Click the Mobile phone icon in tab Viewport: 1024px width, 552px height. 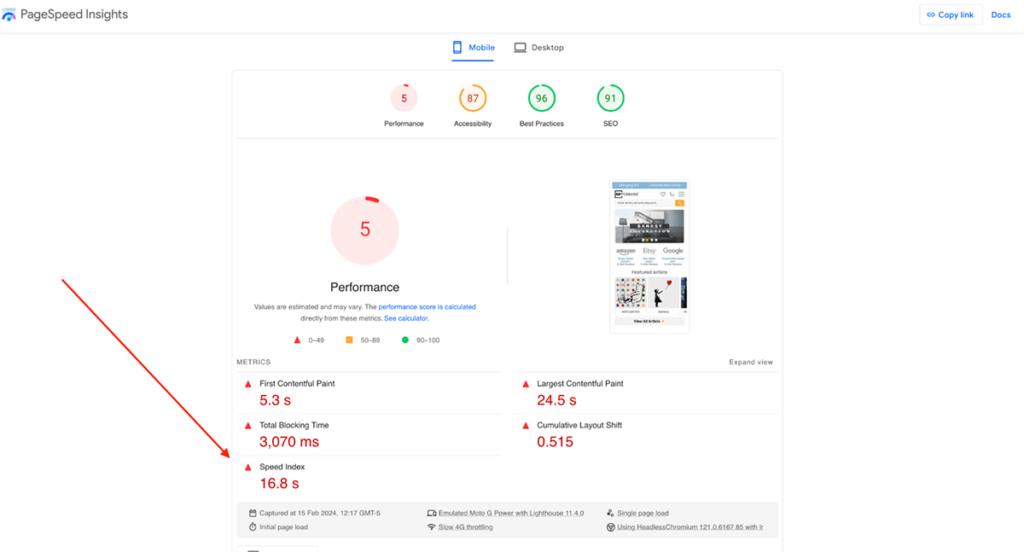click(x=457, y=48)
